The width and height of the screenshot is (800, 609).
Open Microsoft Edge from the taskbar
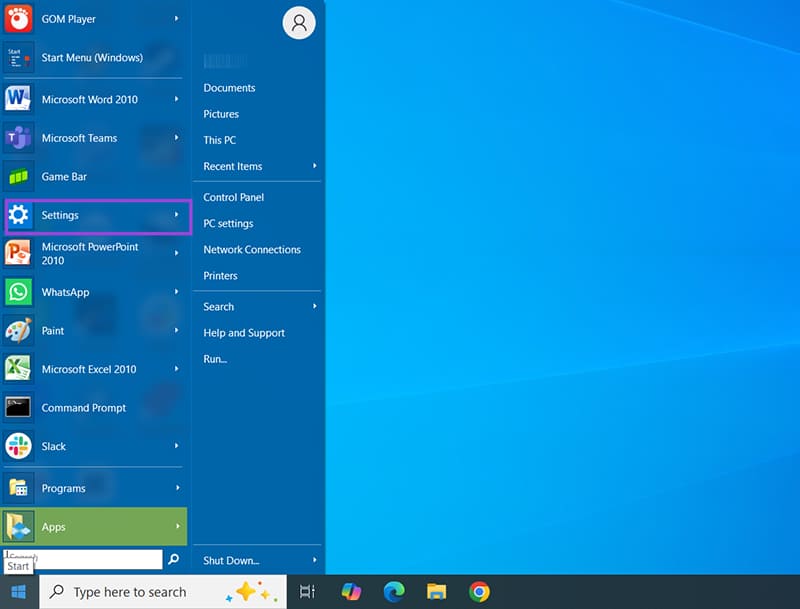coord(394,592)
